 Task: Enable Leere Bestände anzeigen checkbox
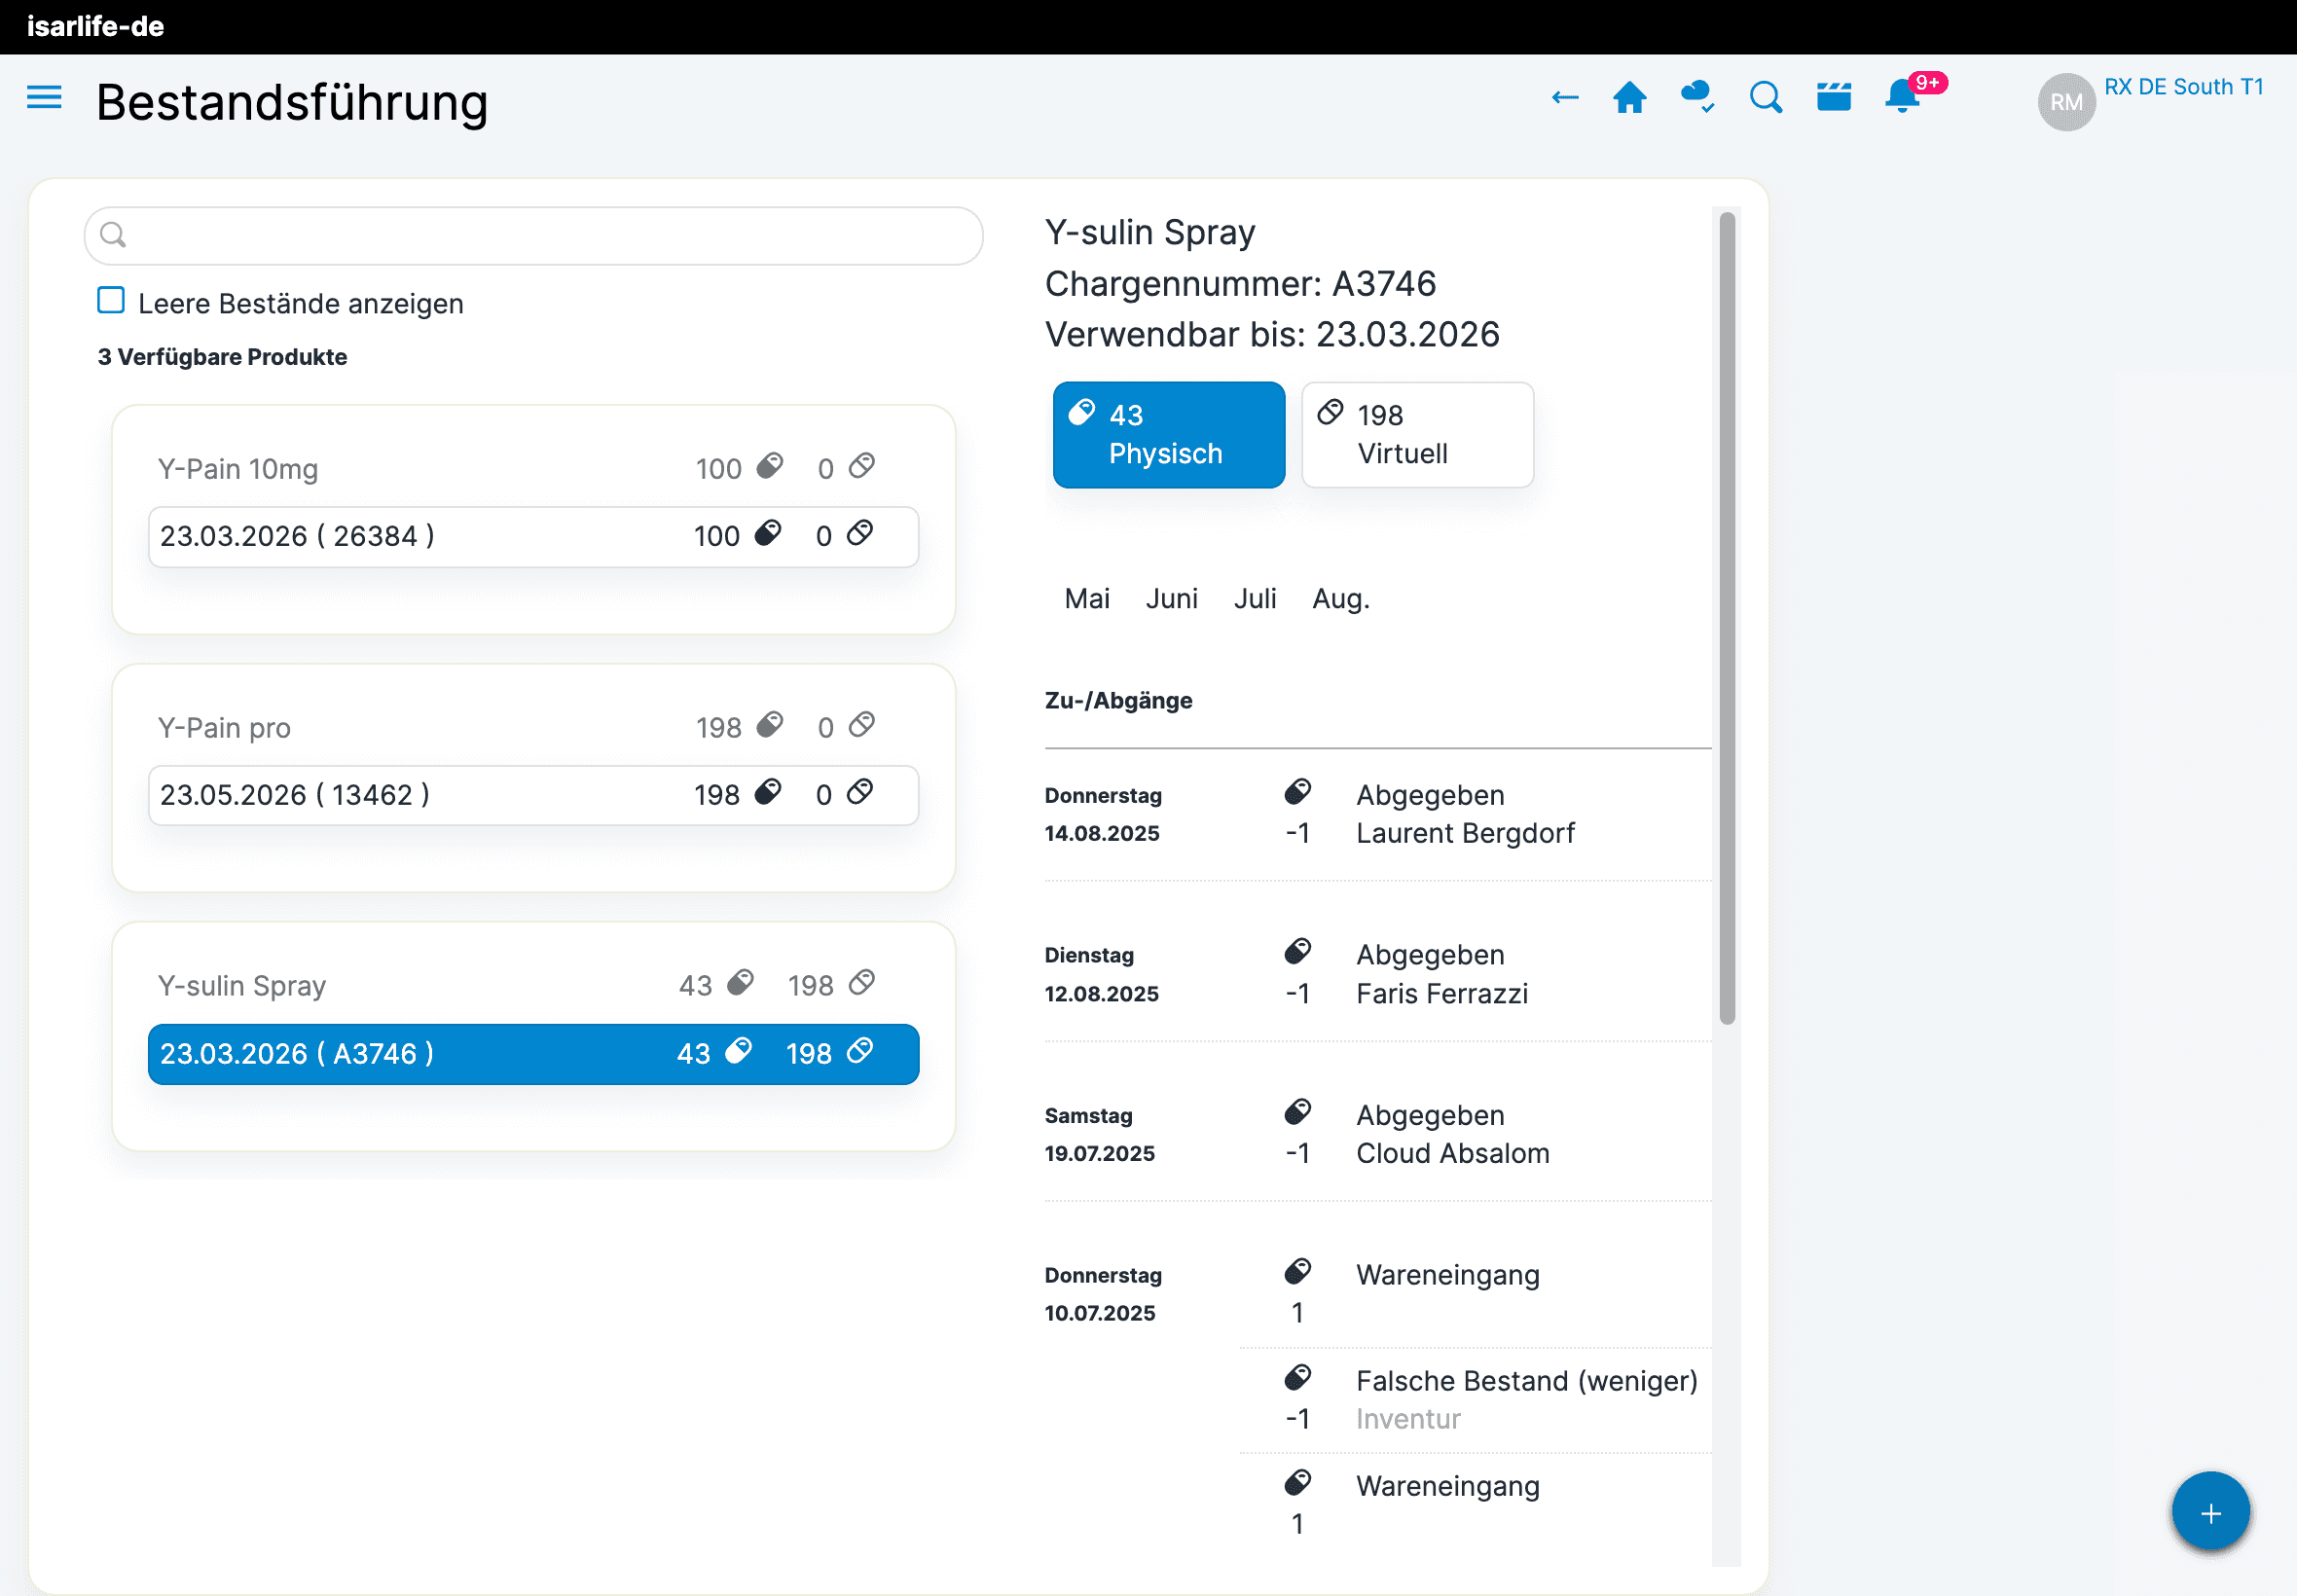click(111, 301)
